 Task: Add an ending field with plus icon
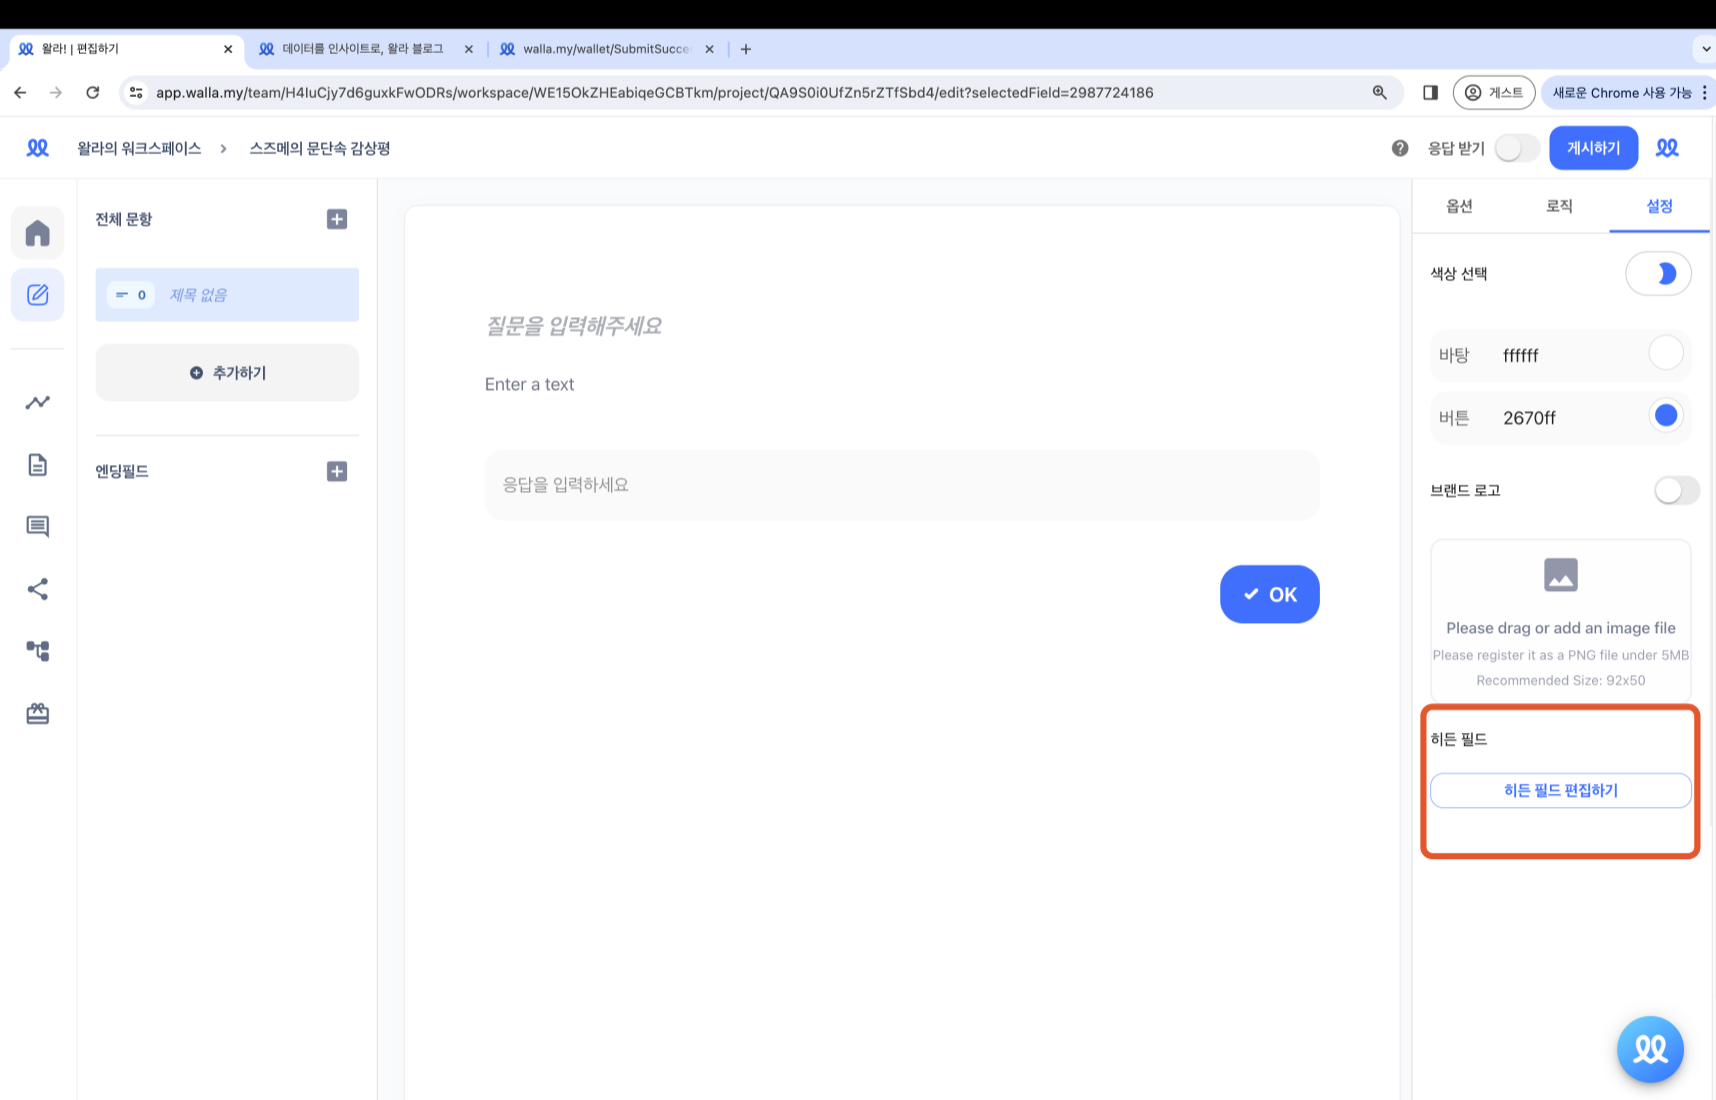click(337, 471)
